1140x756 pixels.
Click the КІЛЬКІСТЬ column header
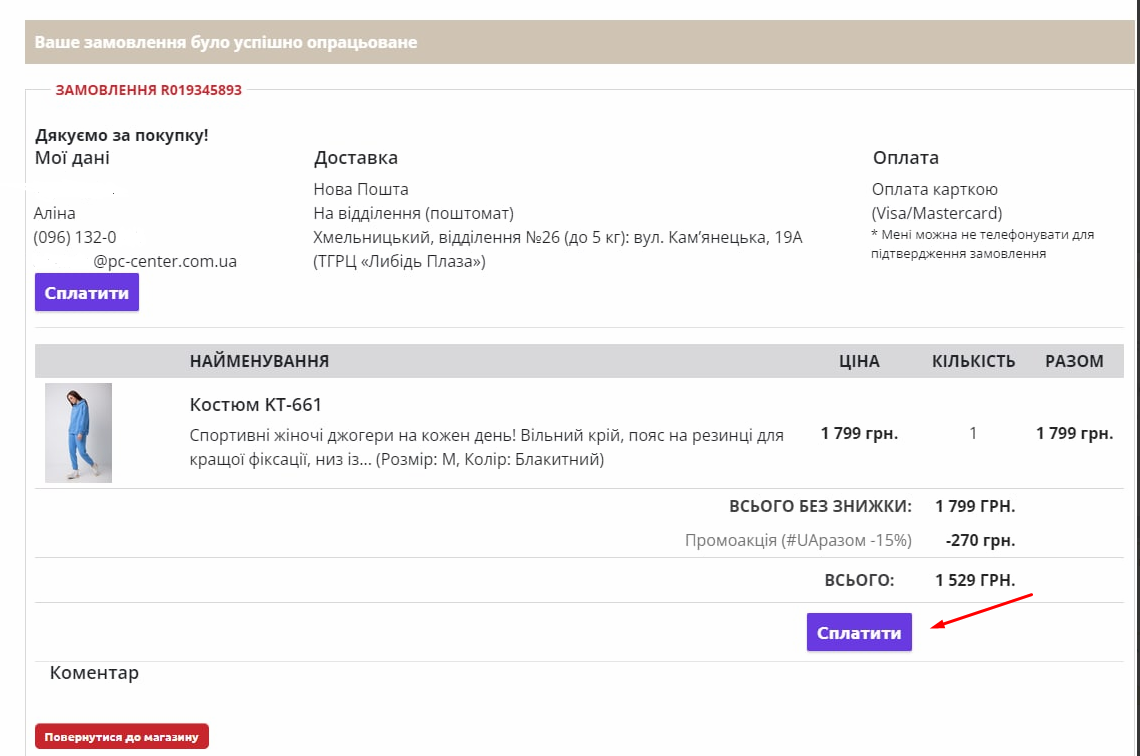coord(973,361)
